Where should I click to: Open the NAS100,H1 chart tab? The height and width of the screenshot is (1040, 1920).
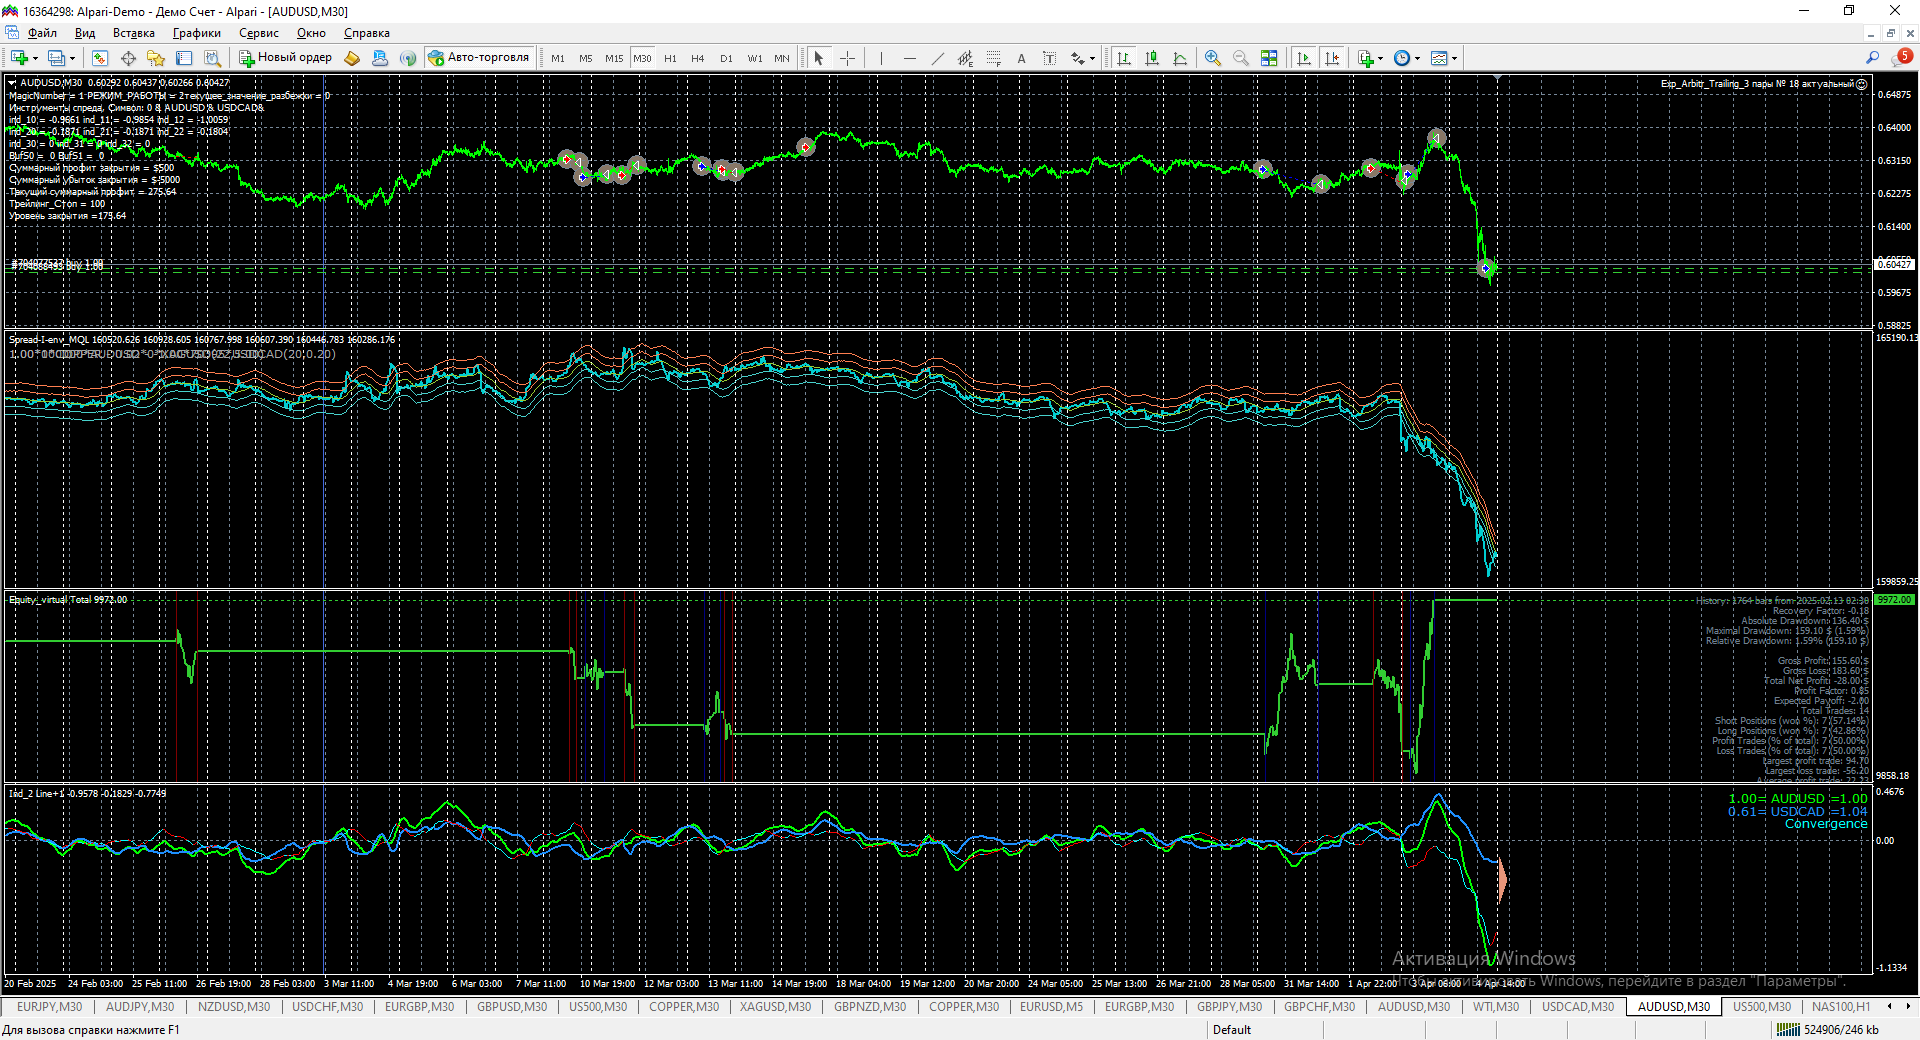tap(1841, 1007)
